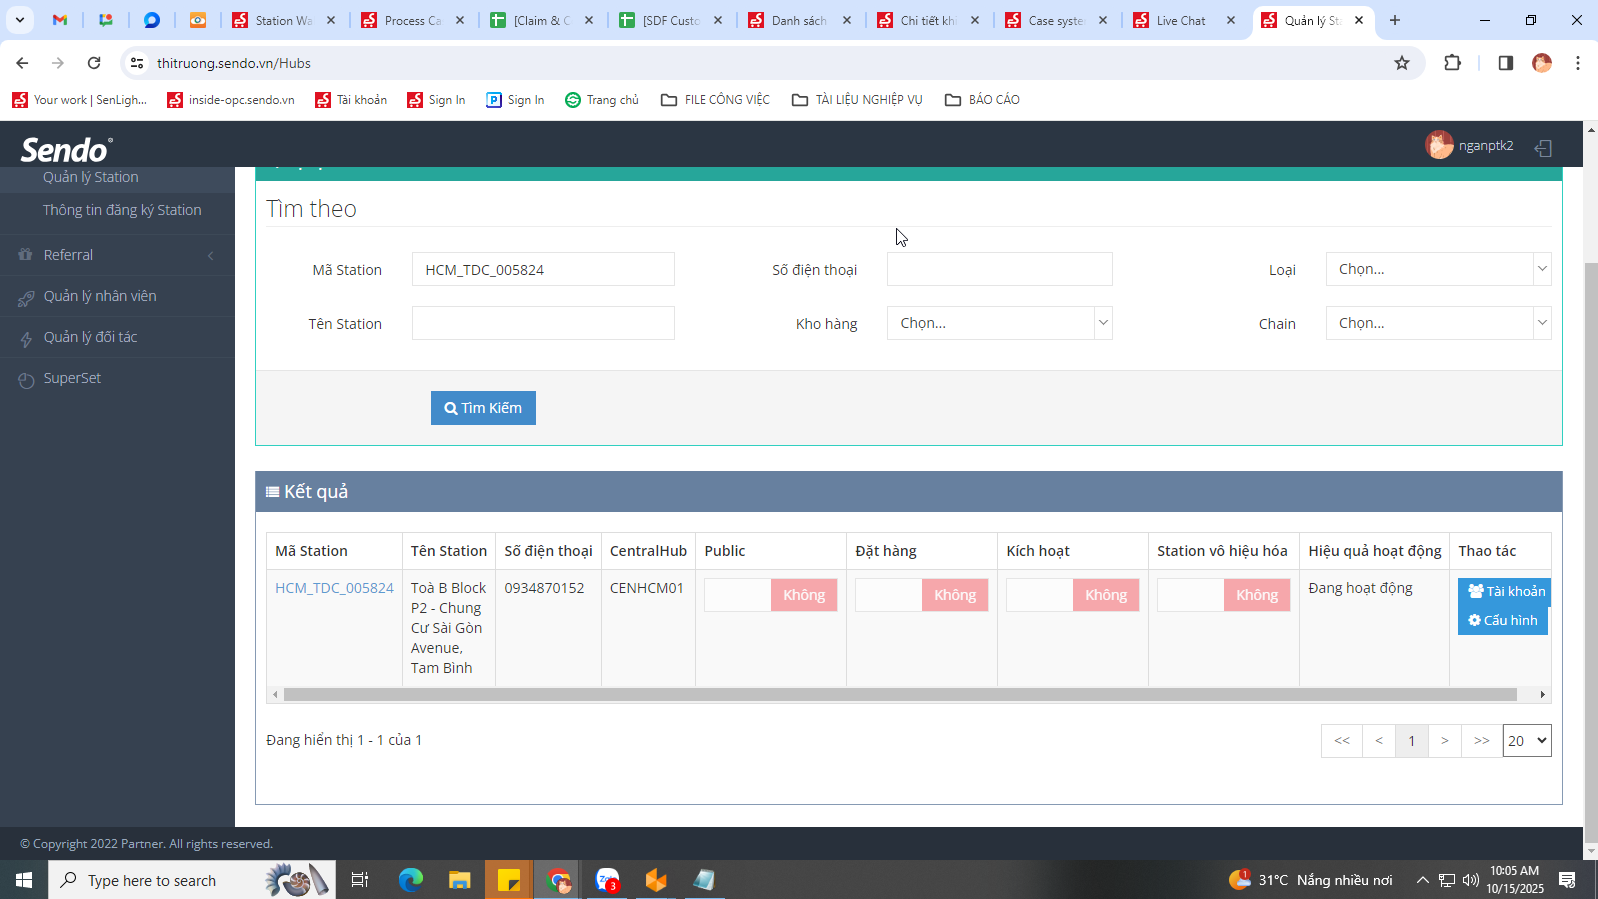Toggle the Station vô hiệu hóa switch
This screenshot has width=1598, height=899.
(1223, 595)
